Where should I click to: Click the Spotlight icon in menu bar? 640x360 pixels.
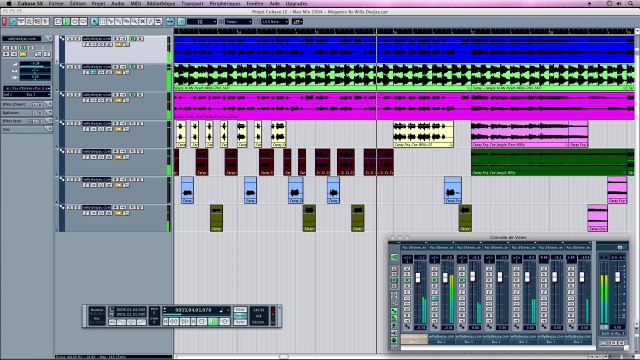(631, 3)
